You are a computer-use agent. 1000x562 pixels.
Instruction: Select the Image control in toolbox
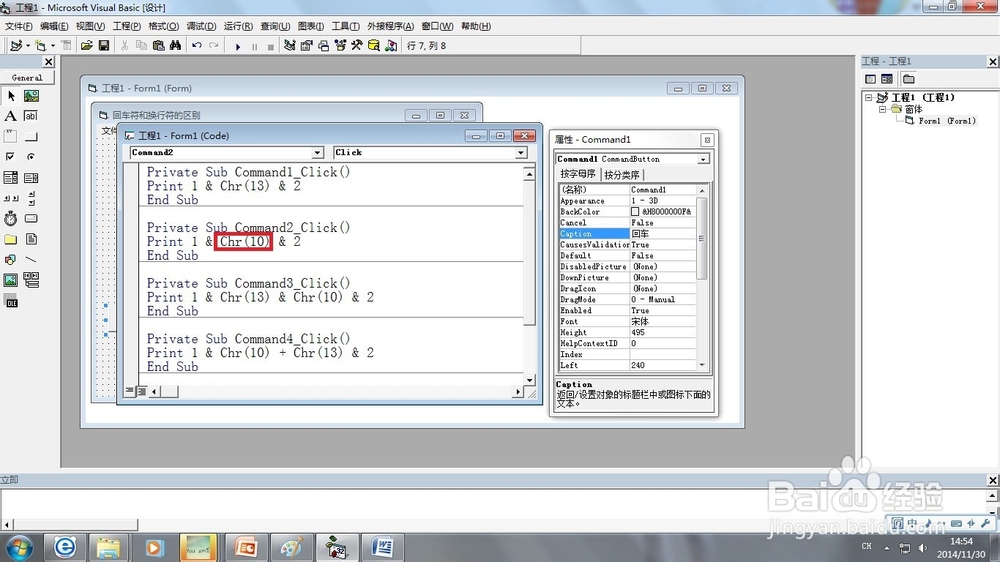click(x=11, y=280)
